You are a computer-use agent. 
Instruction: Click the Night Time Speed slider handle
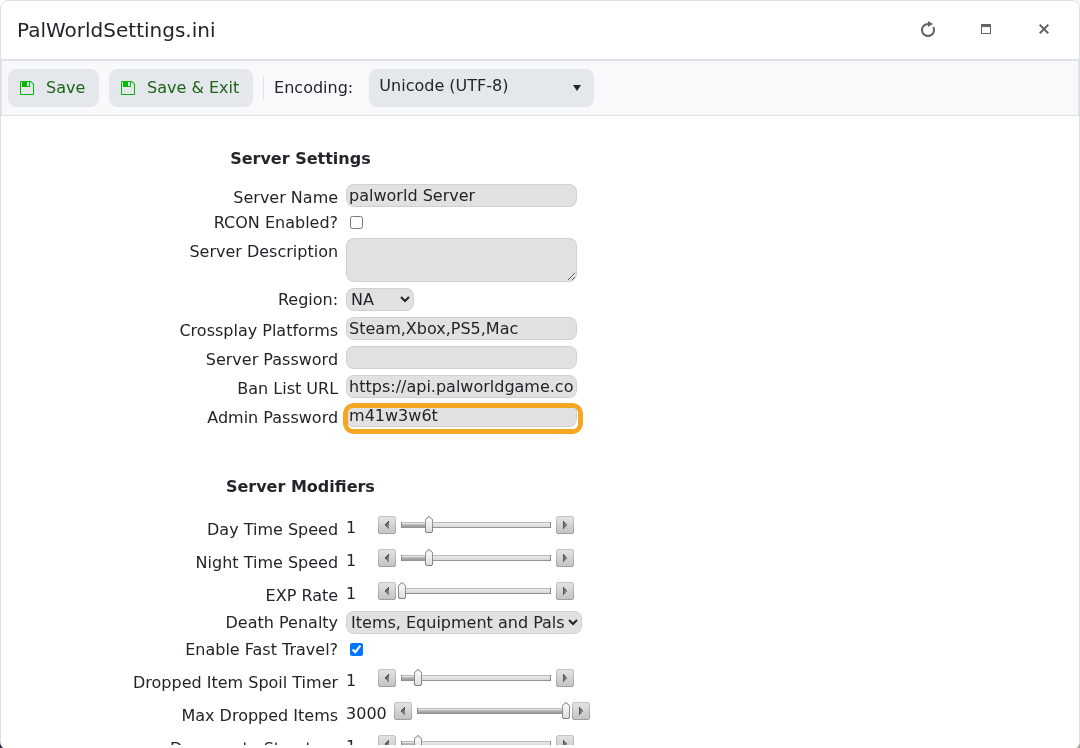pos(428,559)
